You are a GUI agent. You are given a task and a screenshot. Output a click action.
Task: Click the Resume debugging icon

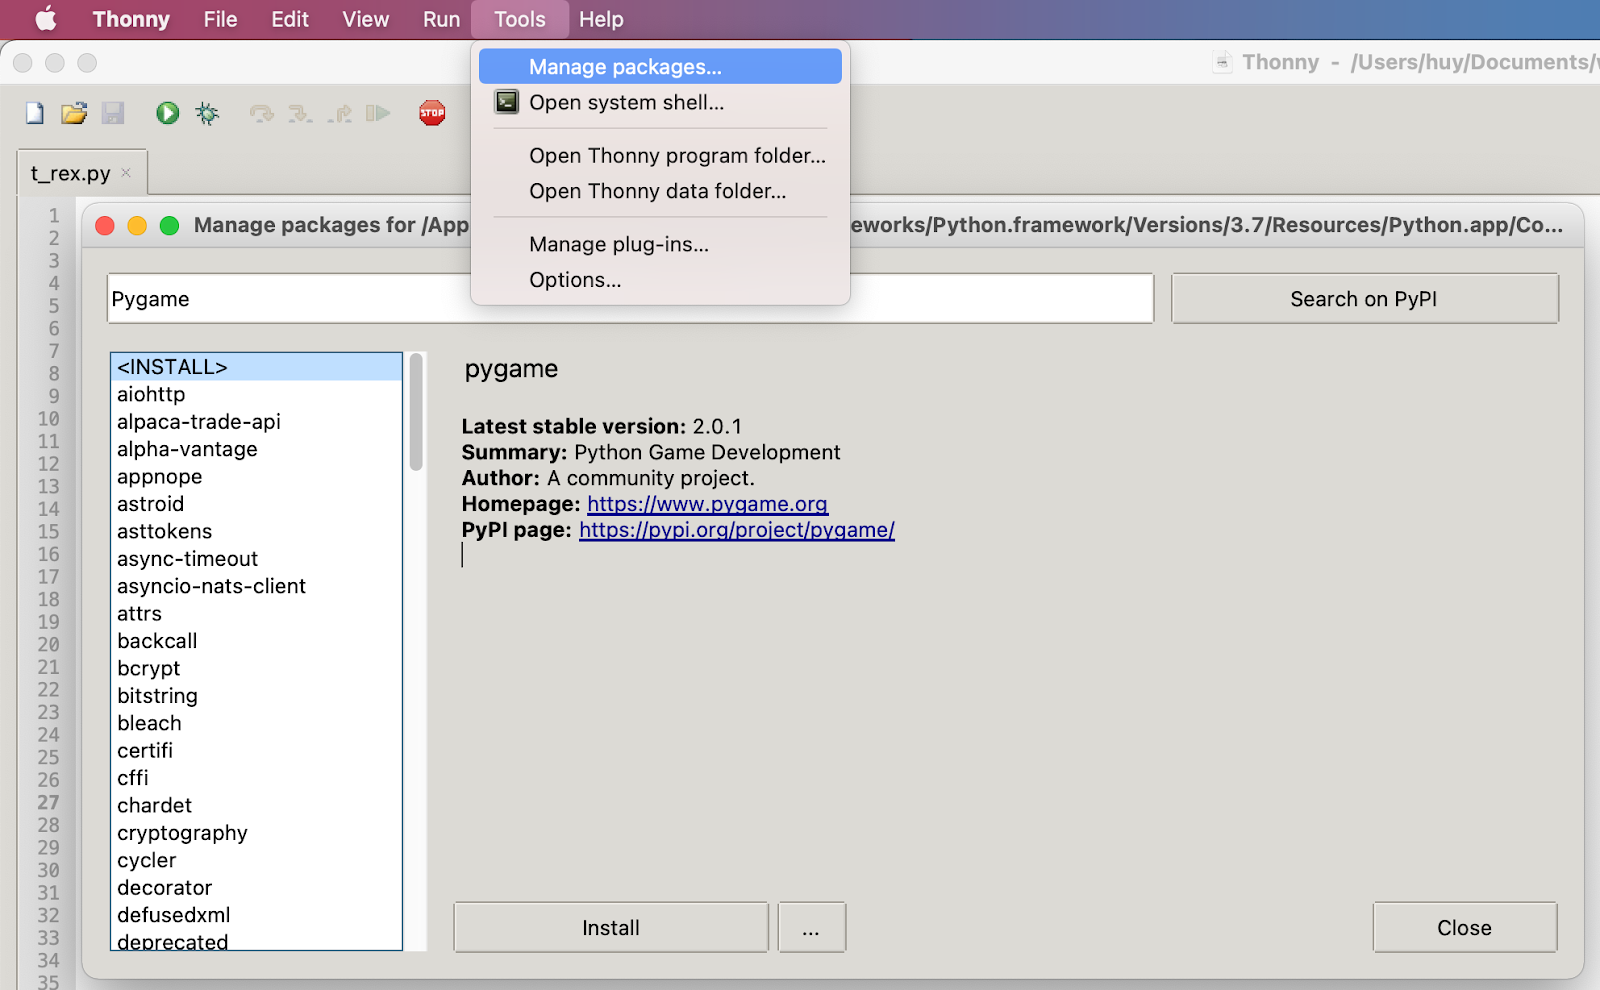click(378, 113)
